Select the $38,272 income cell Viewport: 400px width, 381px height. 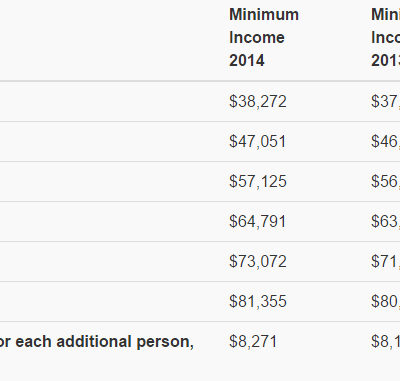point(258,101)
